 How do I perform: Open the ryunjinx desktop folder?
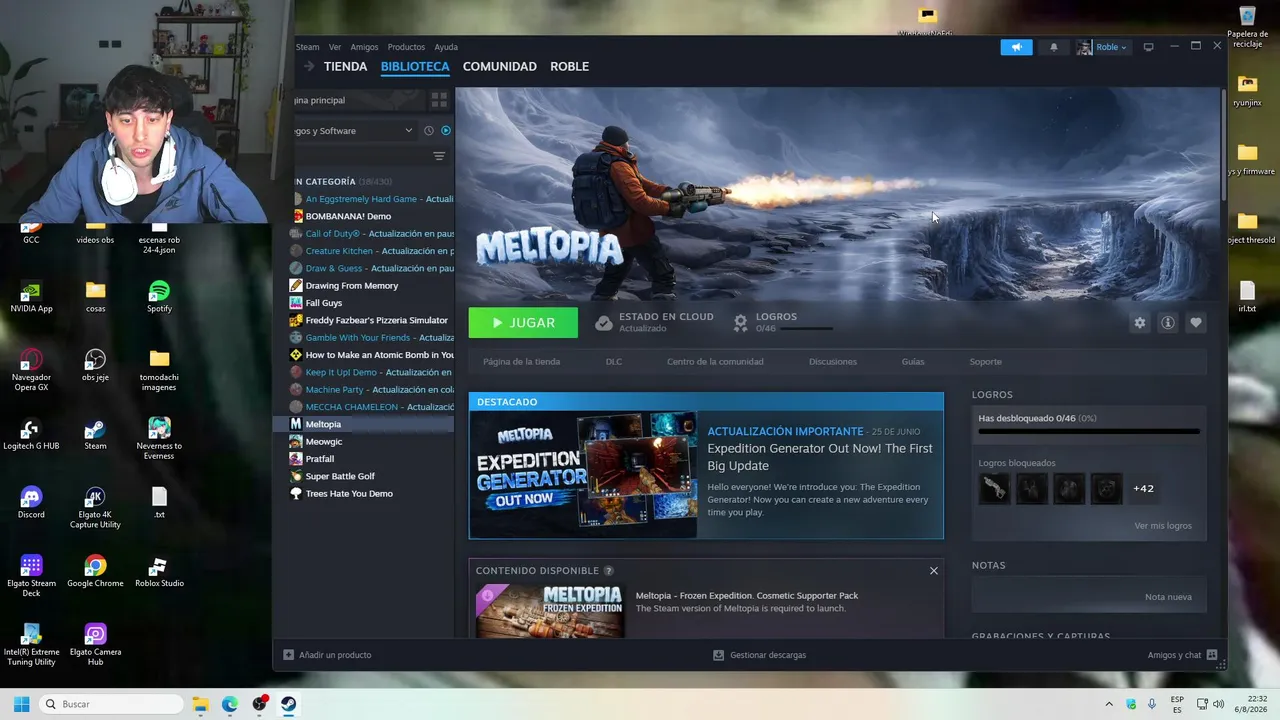(1247, 90)
